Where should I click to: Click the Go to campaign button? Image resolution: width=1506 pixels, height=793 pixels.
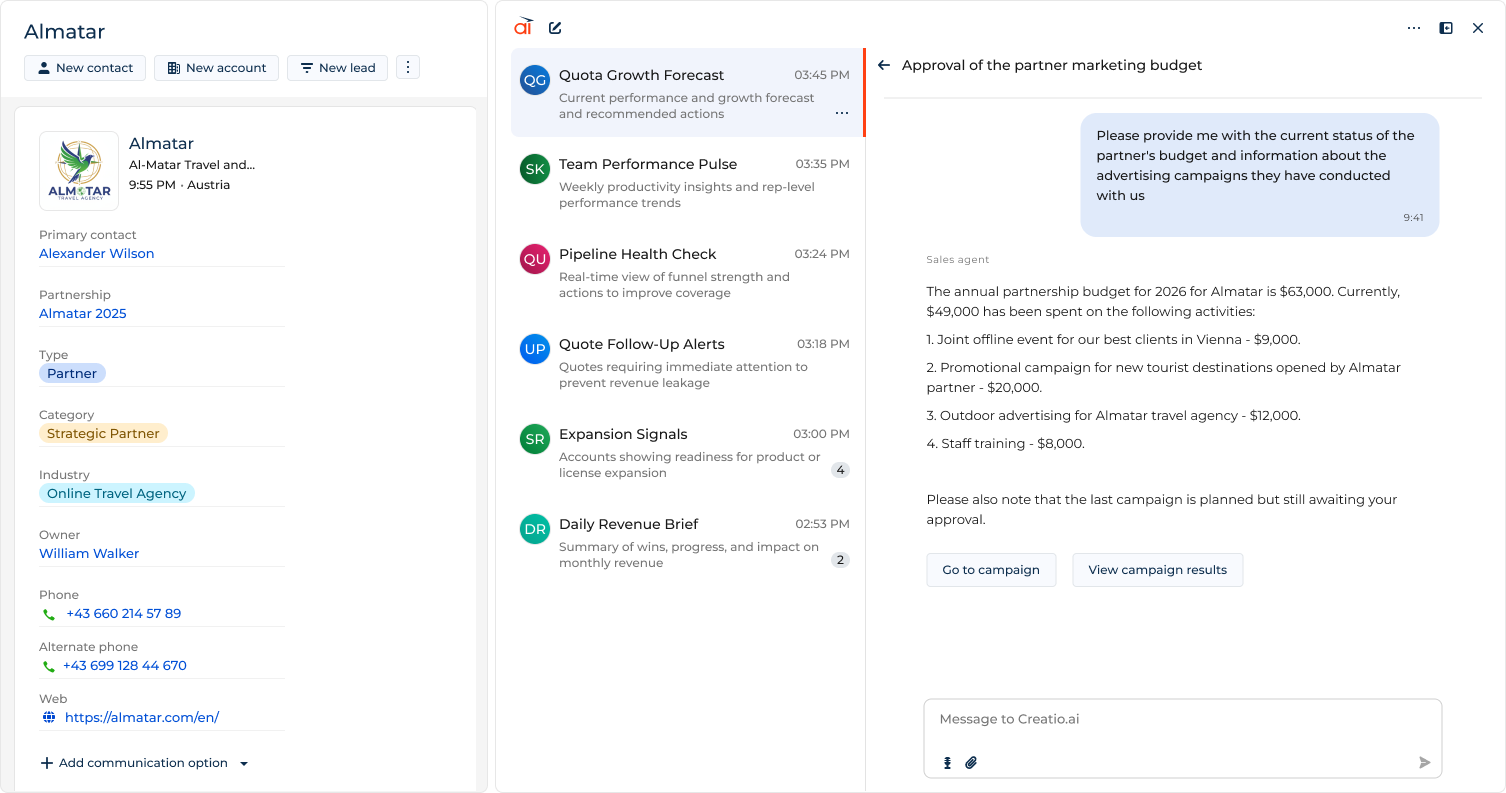click(x=991, y=570)
